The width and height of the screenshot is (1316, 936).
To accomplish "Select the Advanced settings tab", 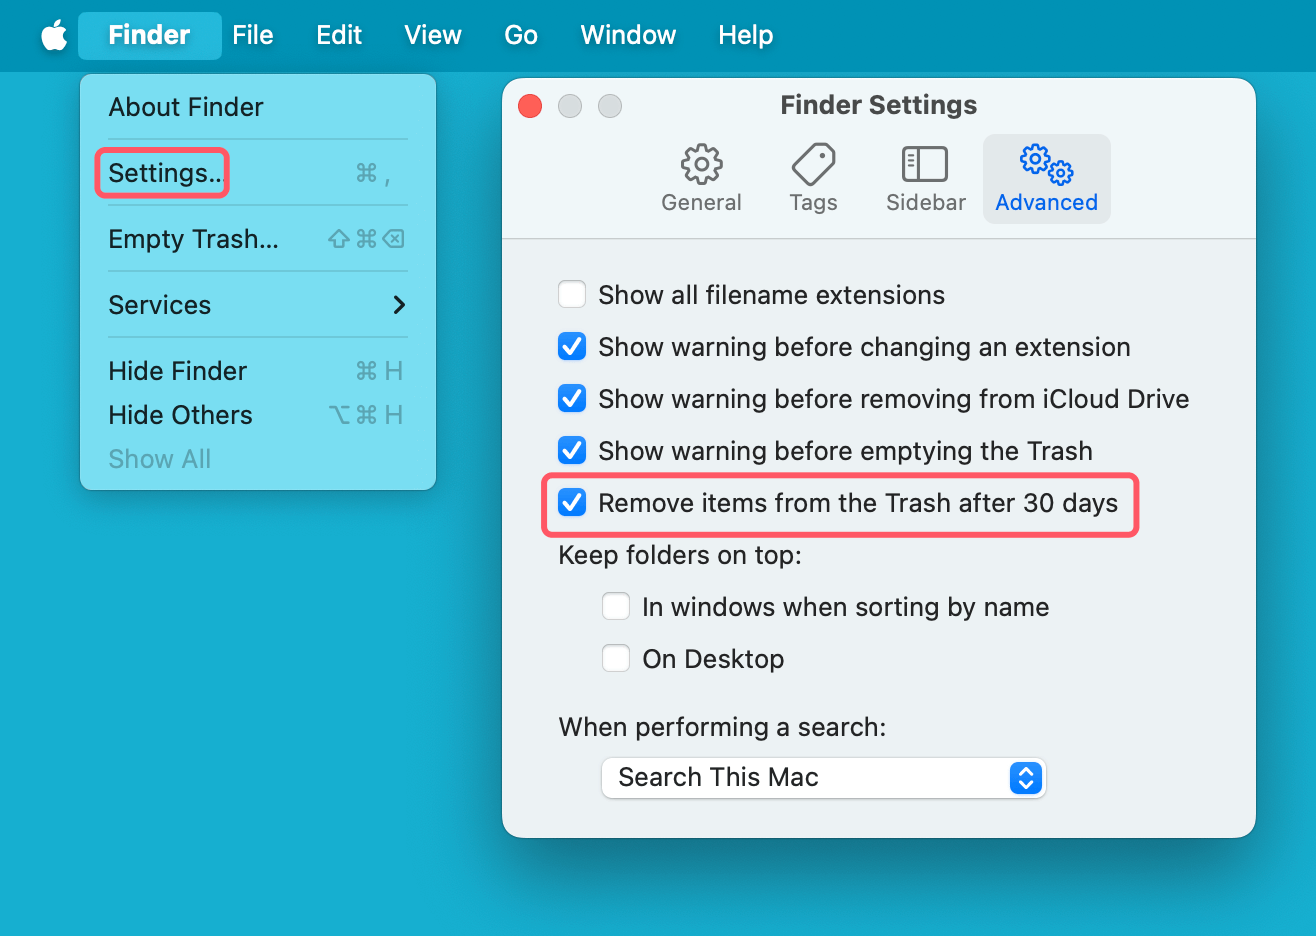I will (1046, 178).
